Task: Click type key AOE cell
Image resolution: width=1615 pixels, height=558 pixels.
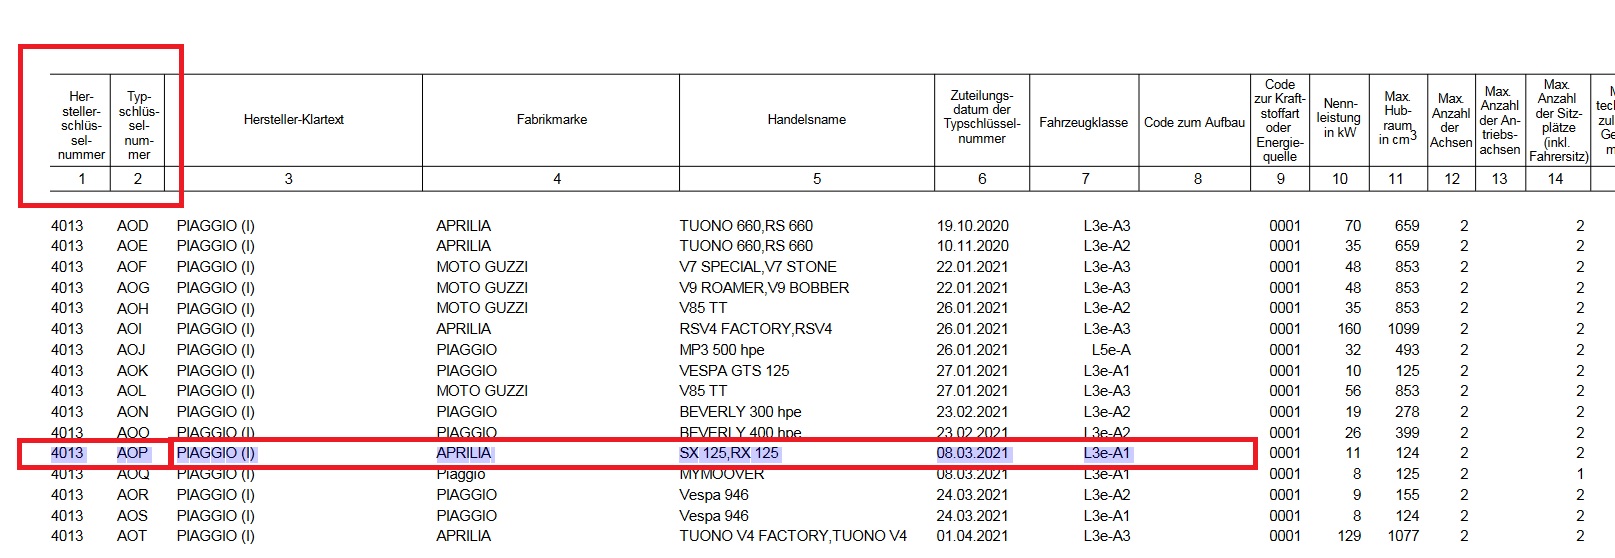Action: coord(132,246)
